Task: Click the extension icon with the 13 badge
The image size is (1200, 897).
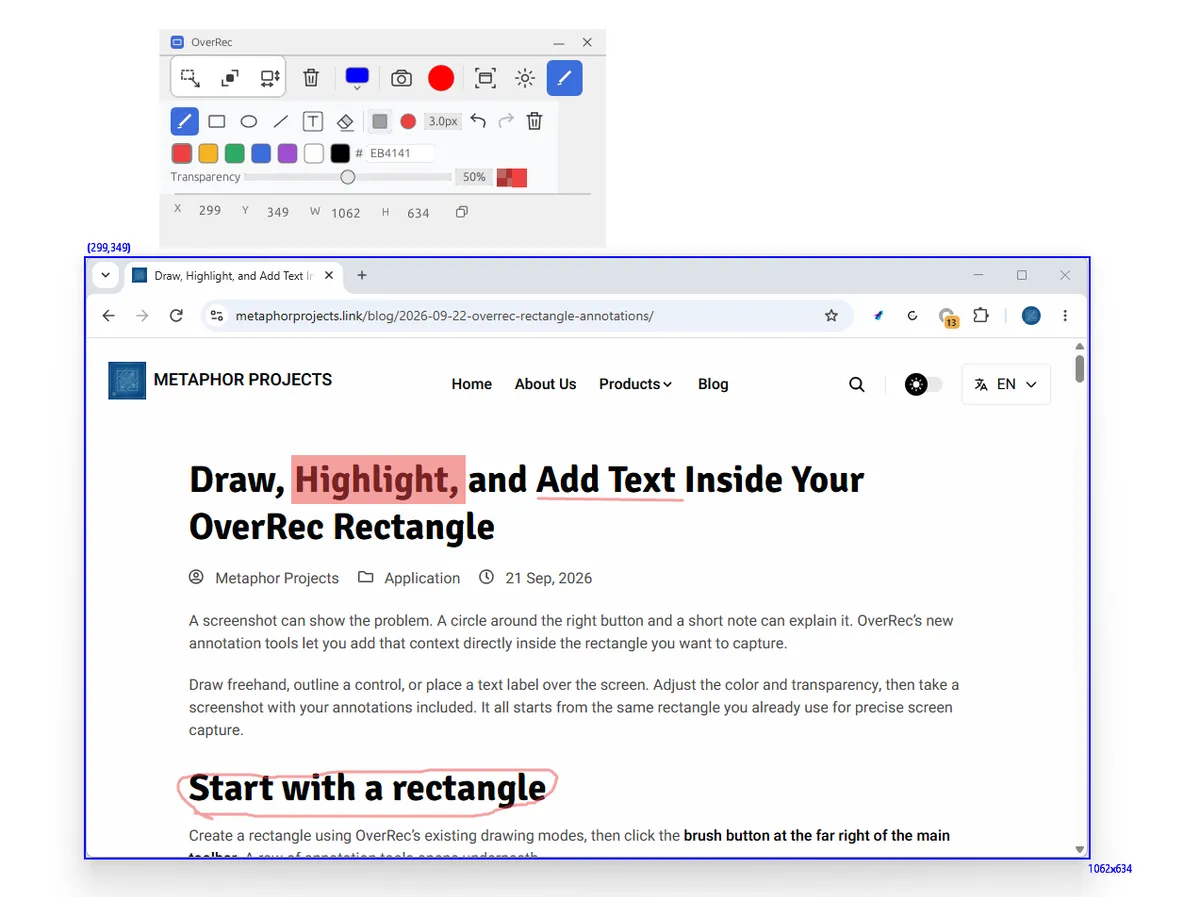Action: (947, 317)
